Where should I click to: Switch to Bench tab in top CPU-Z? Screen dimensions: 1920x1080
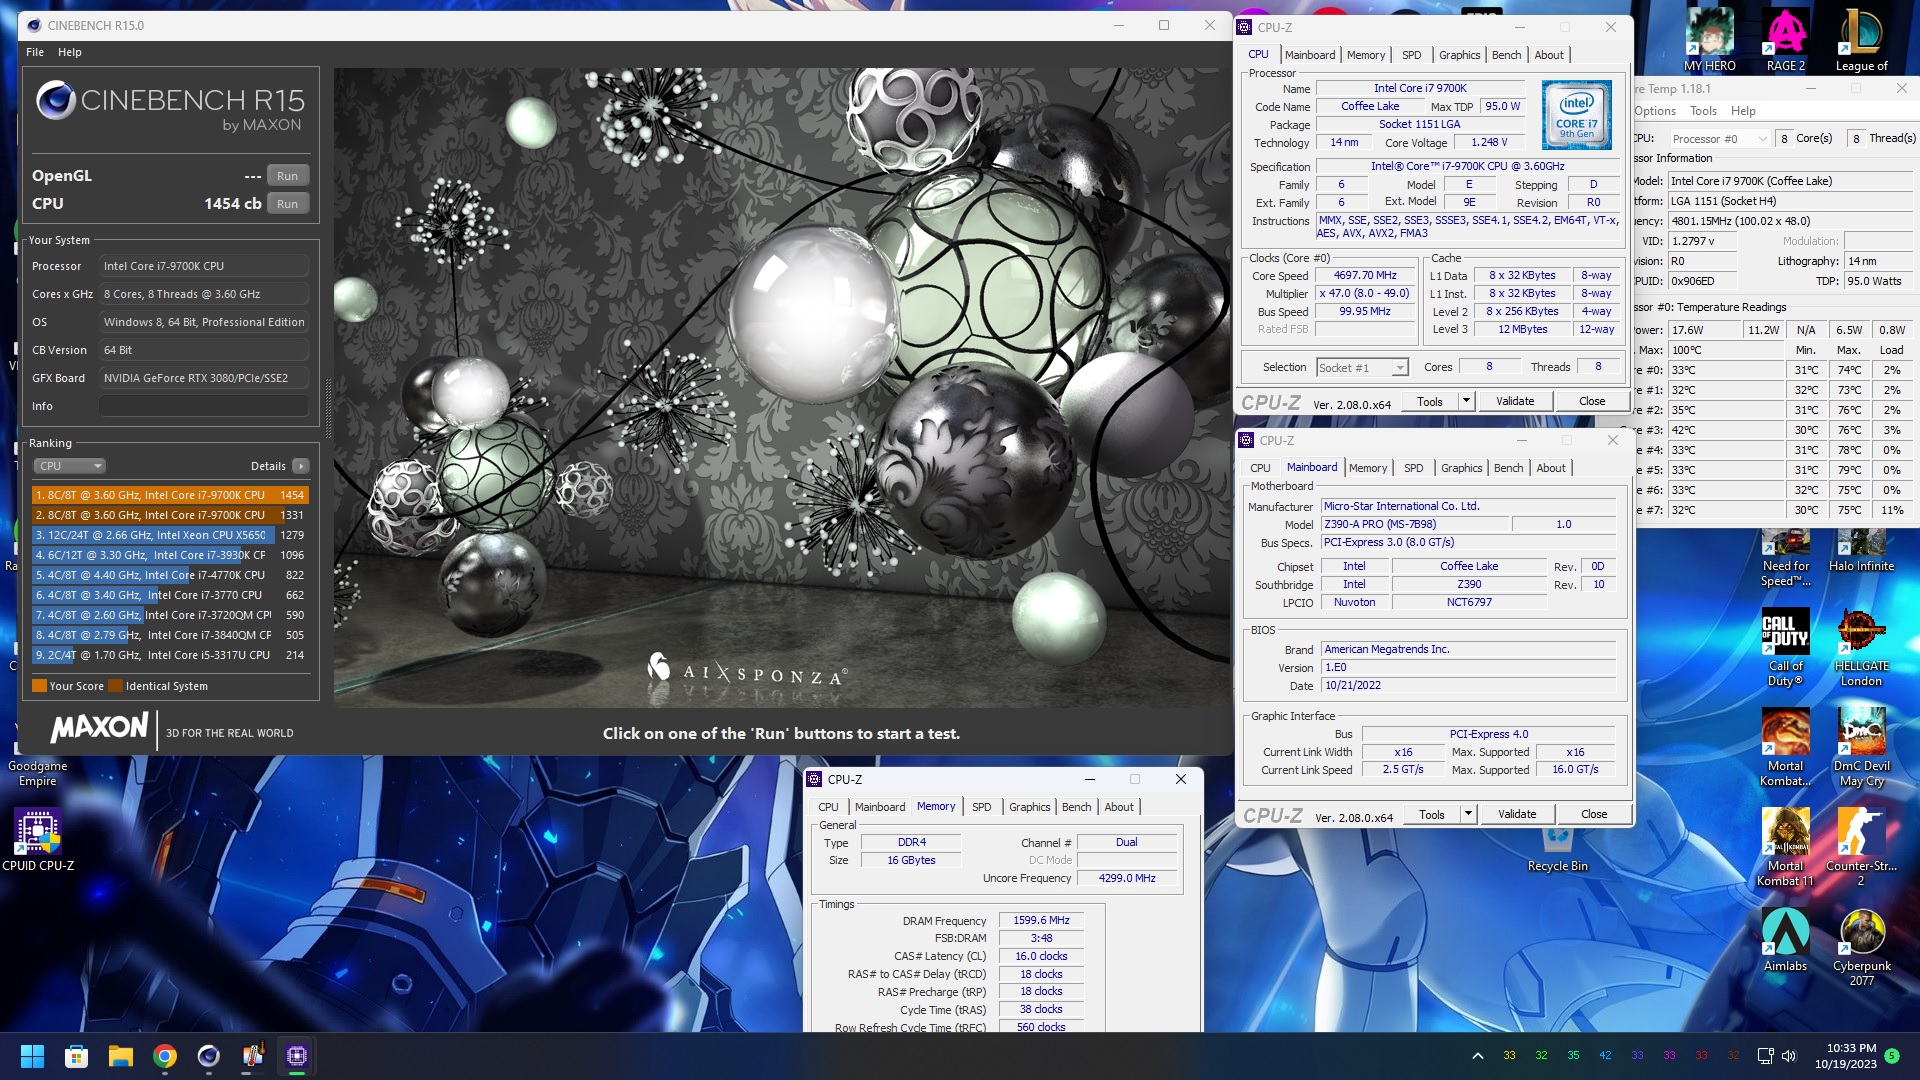point(1506,55)
